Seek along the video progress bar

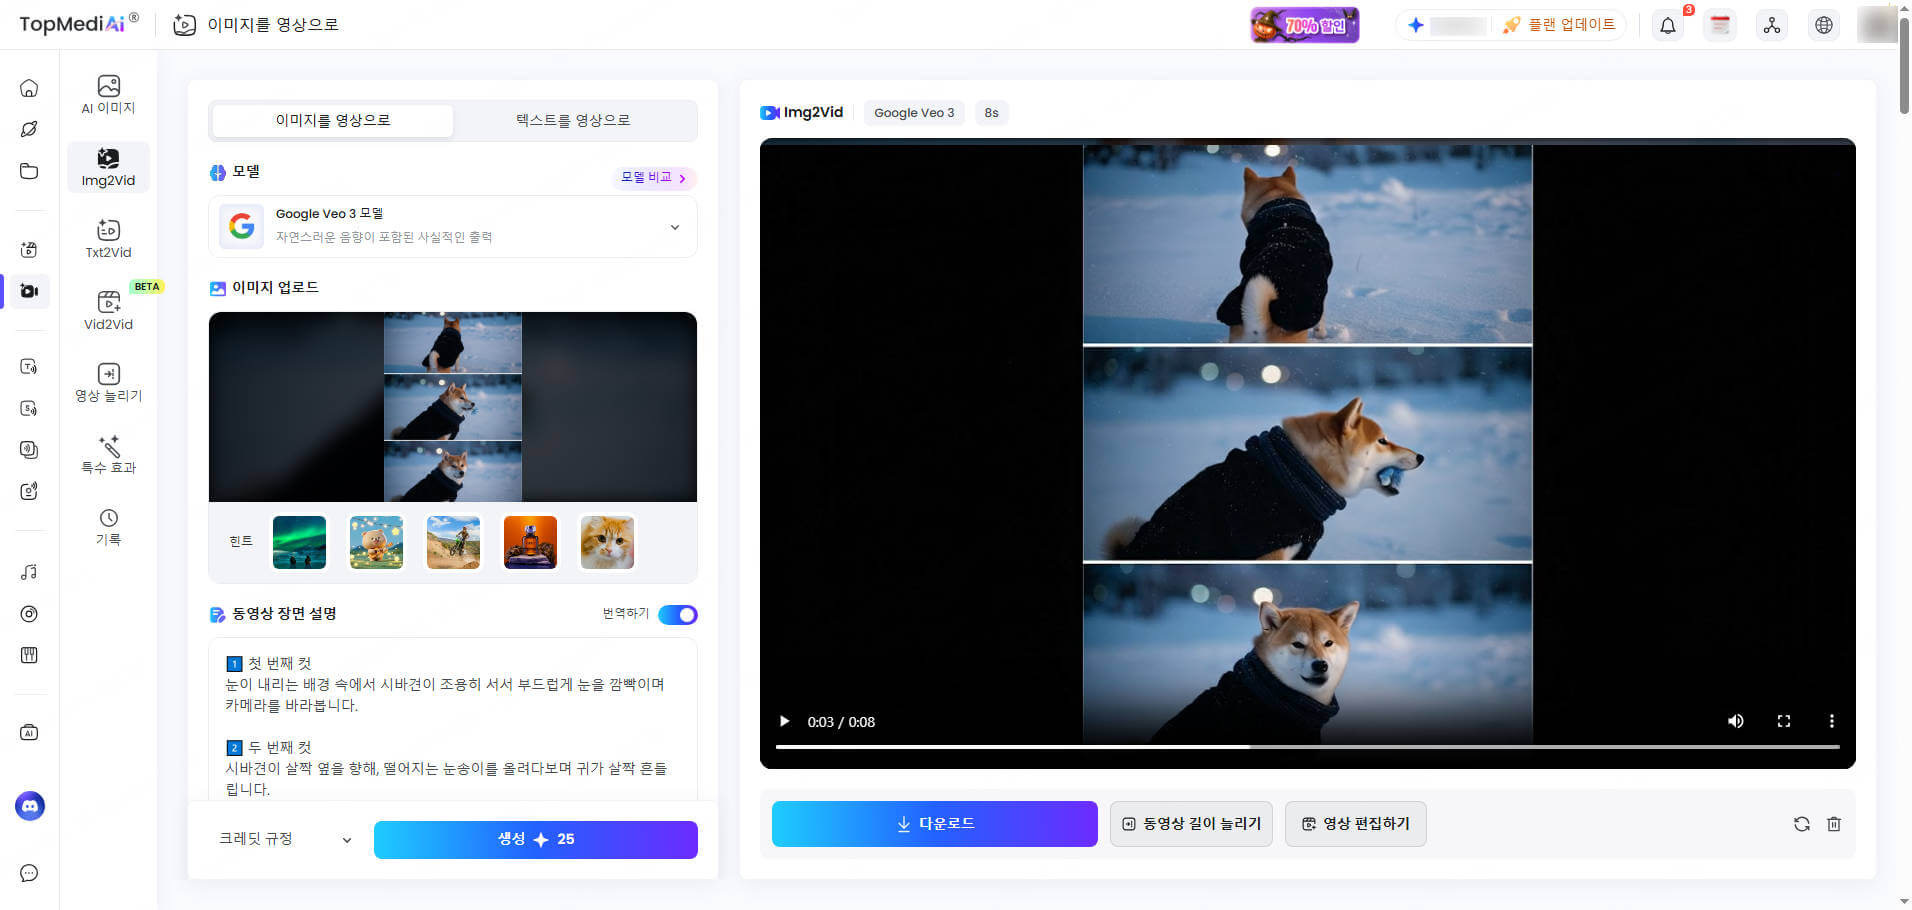pos(1300,747)
